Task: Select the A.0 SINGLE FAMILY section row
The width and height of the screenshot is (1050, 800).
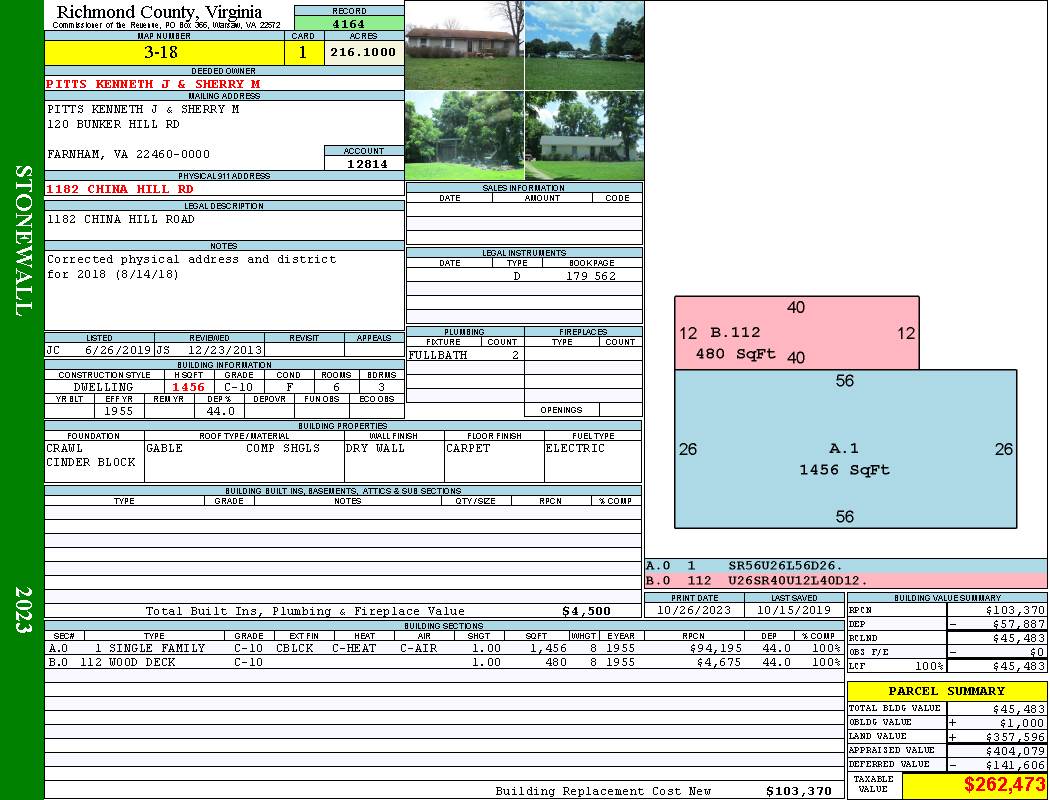Action: pyautogui.click(x=444, y=648)
